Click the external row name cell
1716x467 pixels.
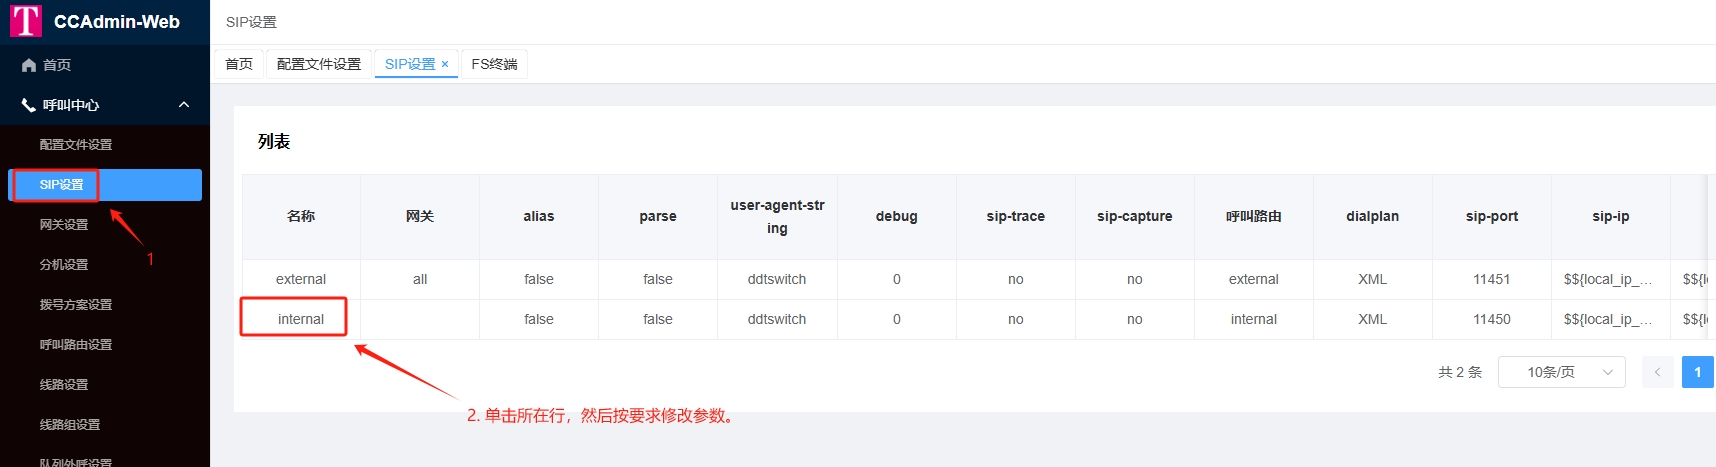tap(301, 279)
